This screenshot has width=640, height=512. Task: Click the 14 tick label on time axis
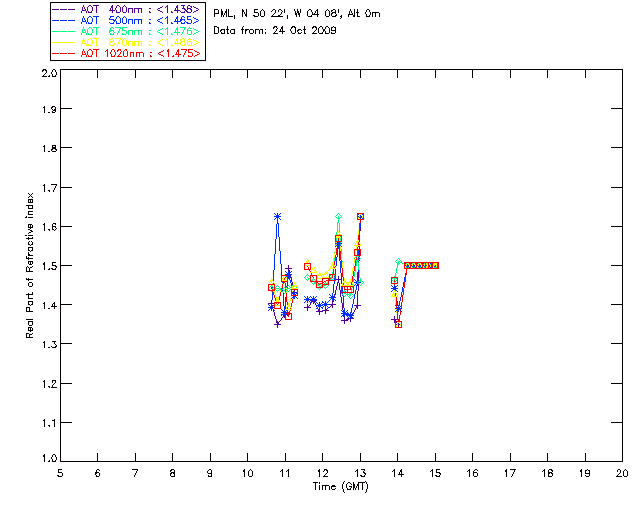398,473
